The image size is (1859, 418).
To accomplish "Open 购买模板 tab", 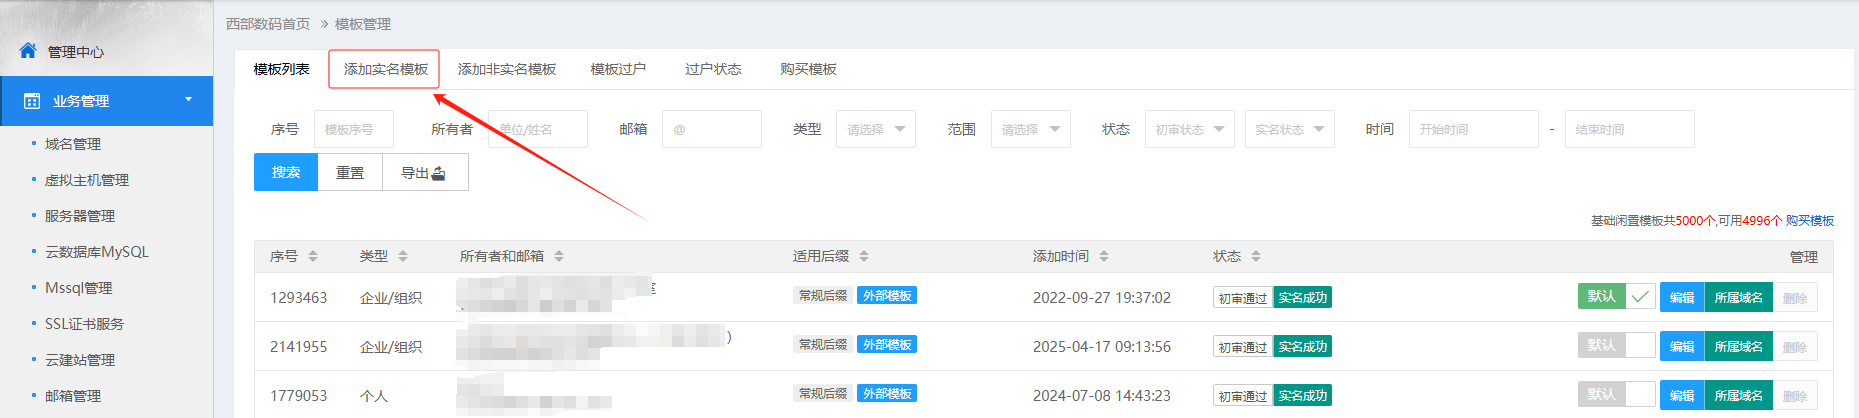I will pyautogui.click(x=808, y=69).
